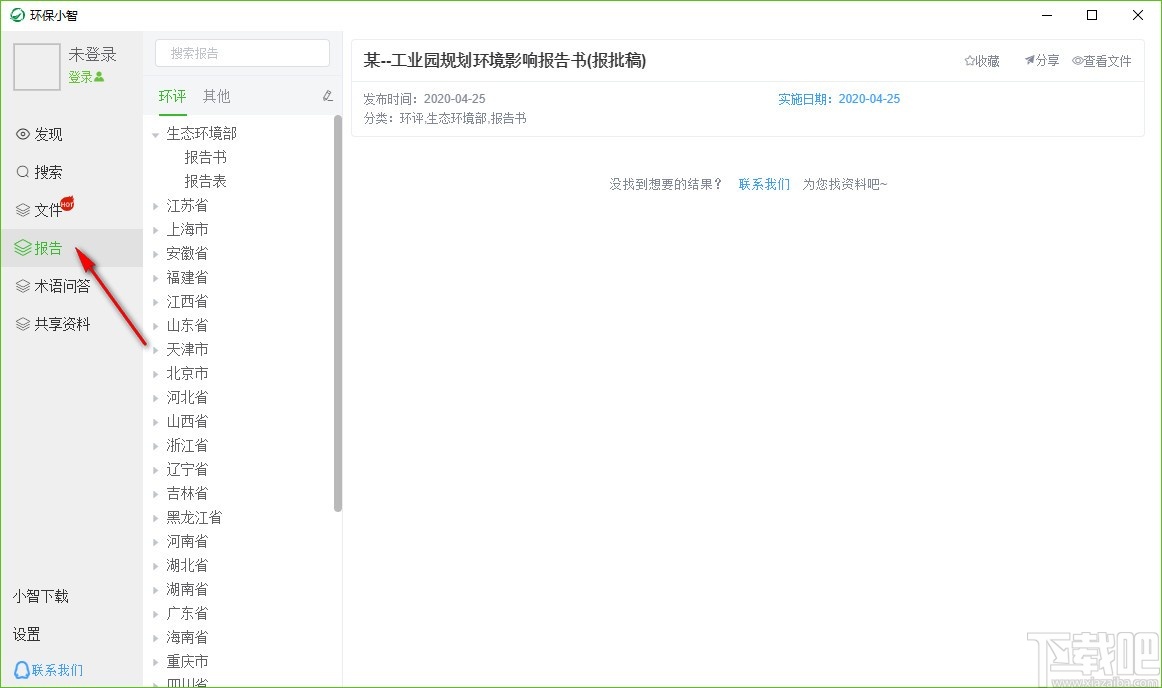1162x688 pixels.
Task: Open 查看文件 to view the report file
Action: (1102, 60)
